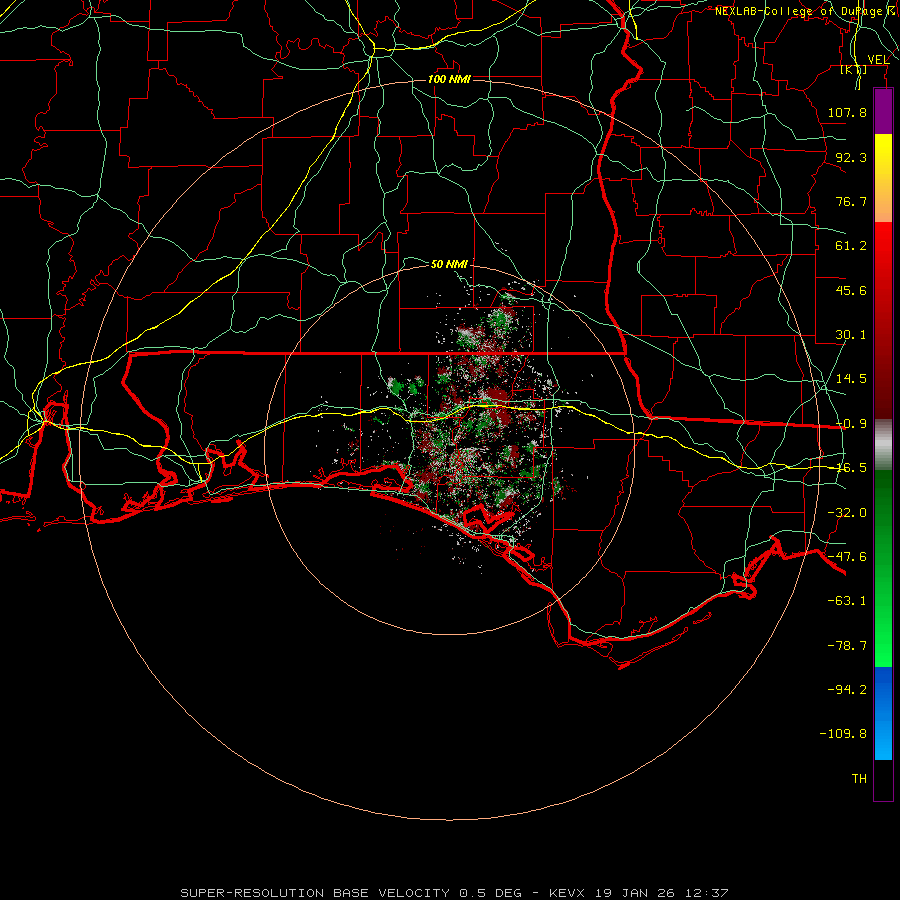Viewport: 900px width, 900px height.
Task: Click the blue segment of color bar
Action: [883, 713]
